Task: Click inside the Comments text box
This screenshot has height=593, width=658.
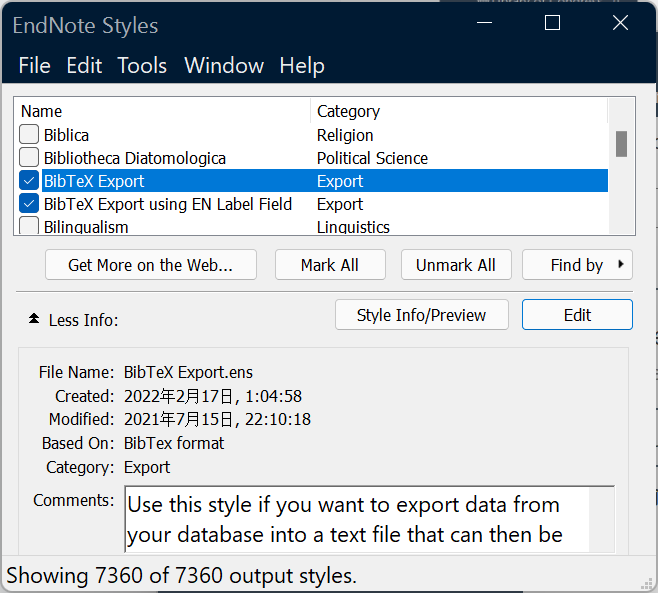Action: pyautogui.click(x=369, y=519)
